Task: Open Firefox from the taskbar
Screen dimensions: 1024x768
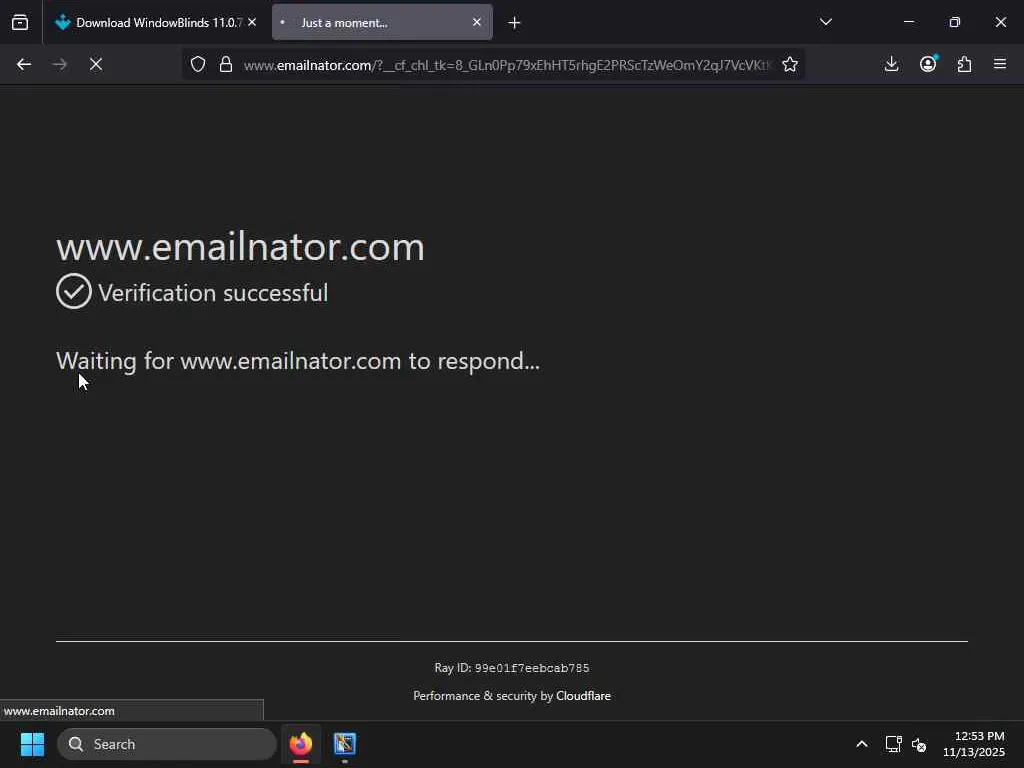Action: tap(300, 744)
